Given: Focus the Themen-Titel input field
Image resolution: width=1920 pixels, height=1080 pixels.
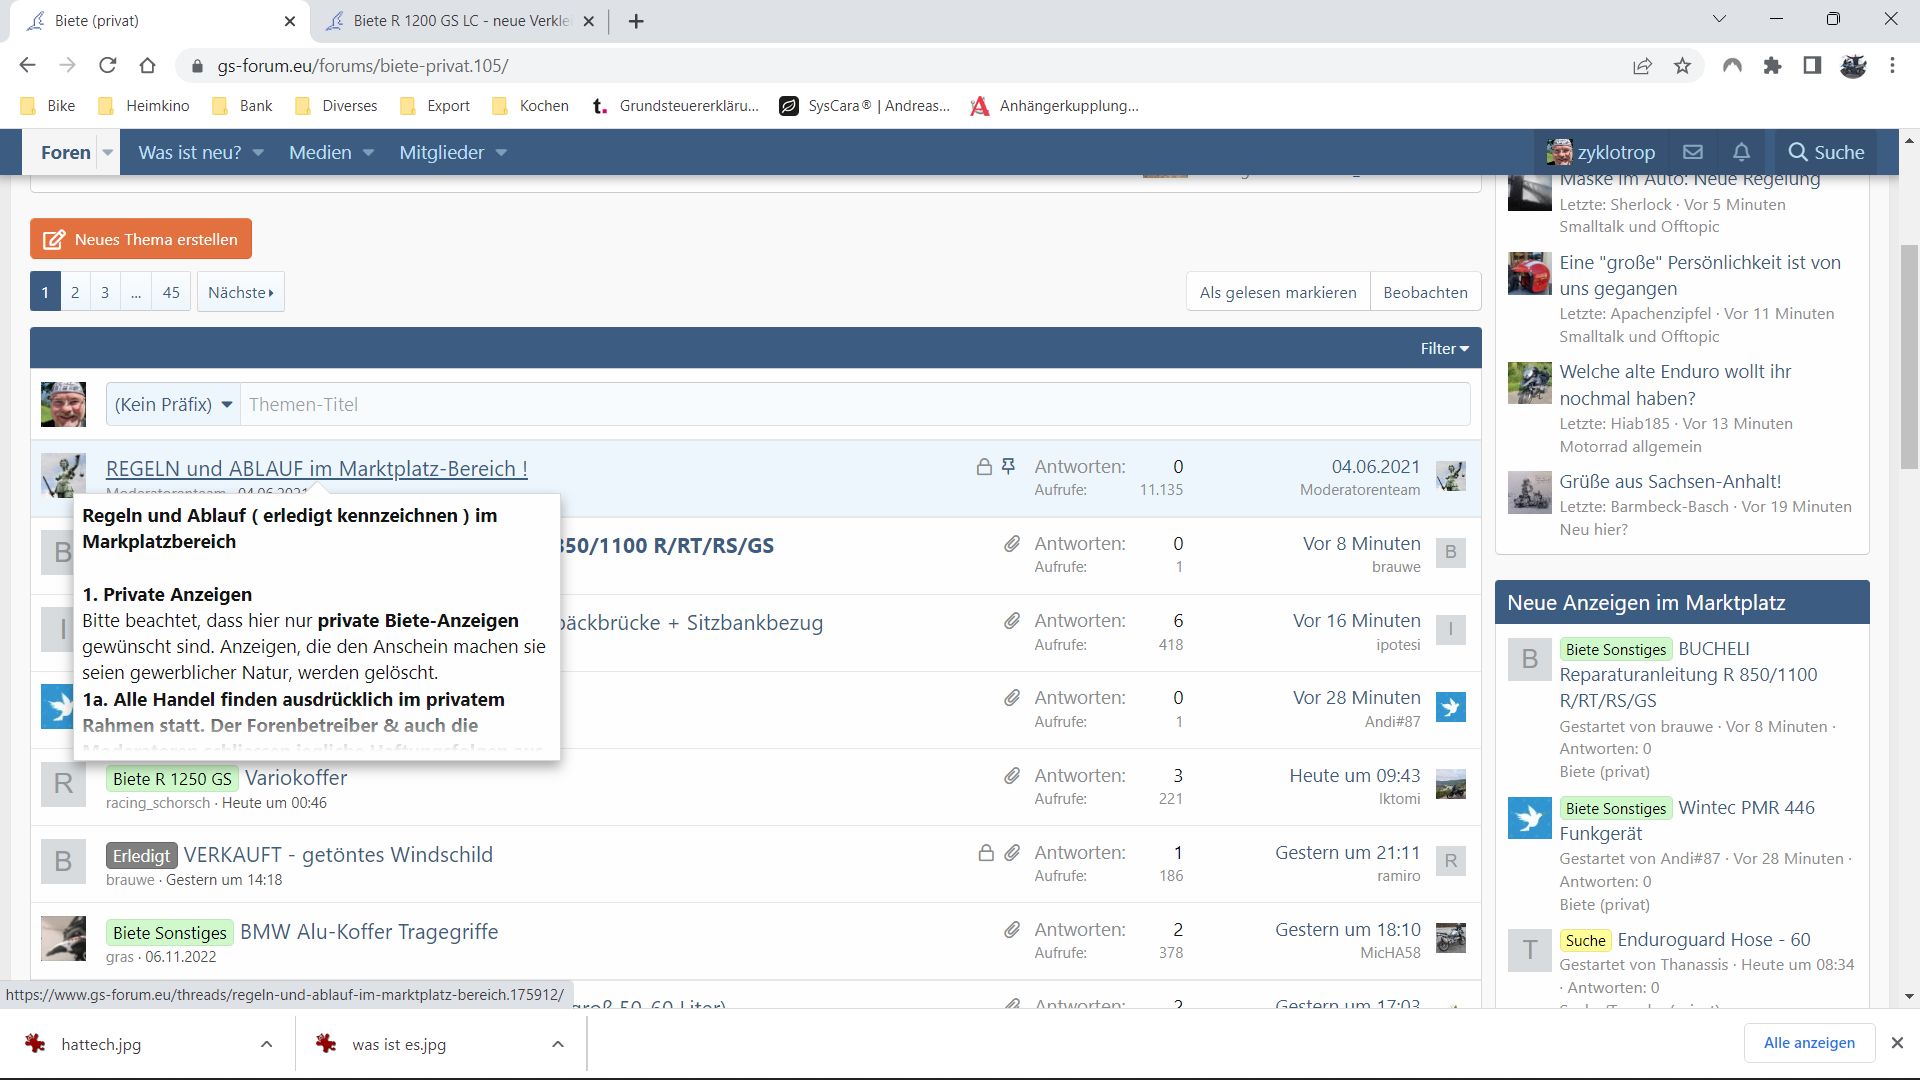Looking at the screenshot, I should click(855, 404).
